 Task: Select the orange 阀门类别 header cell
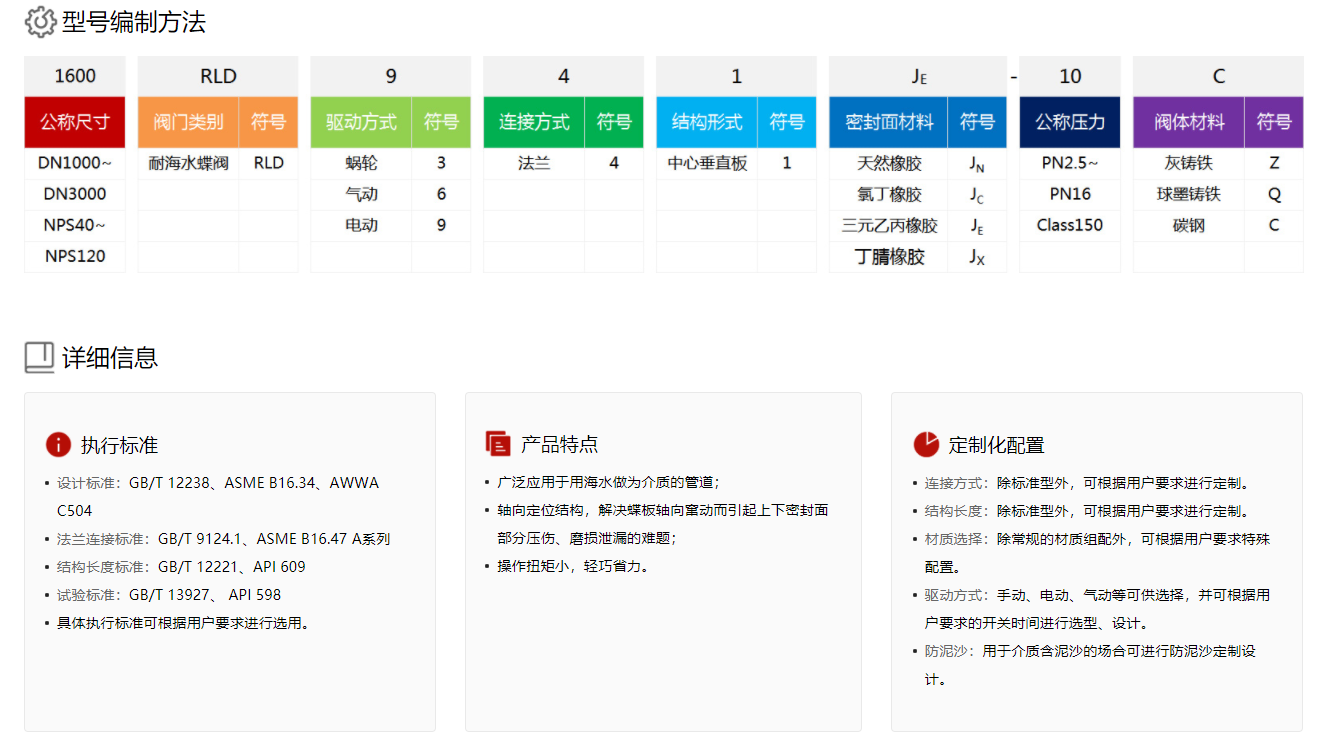click(x=188, y=122)
